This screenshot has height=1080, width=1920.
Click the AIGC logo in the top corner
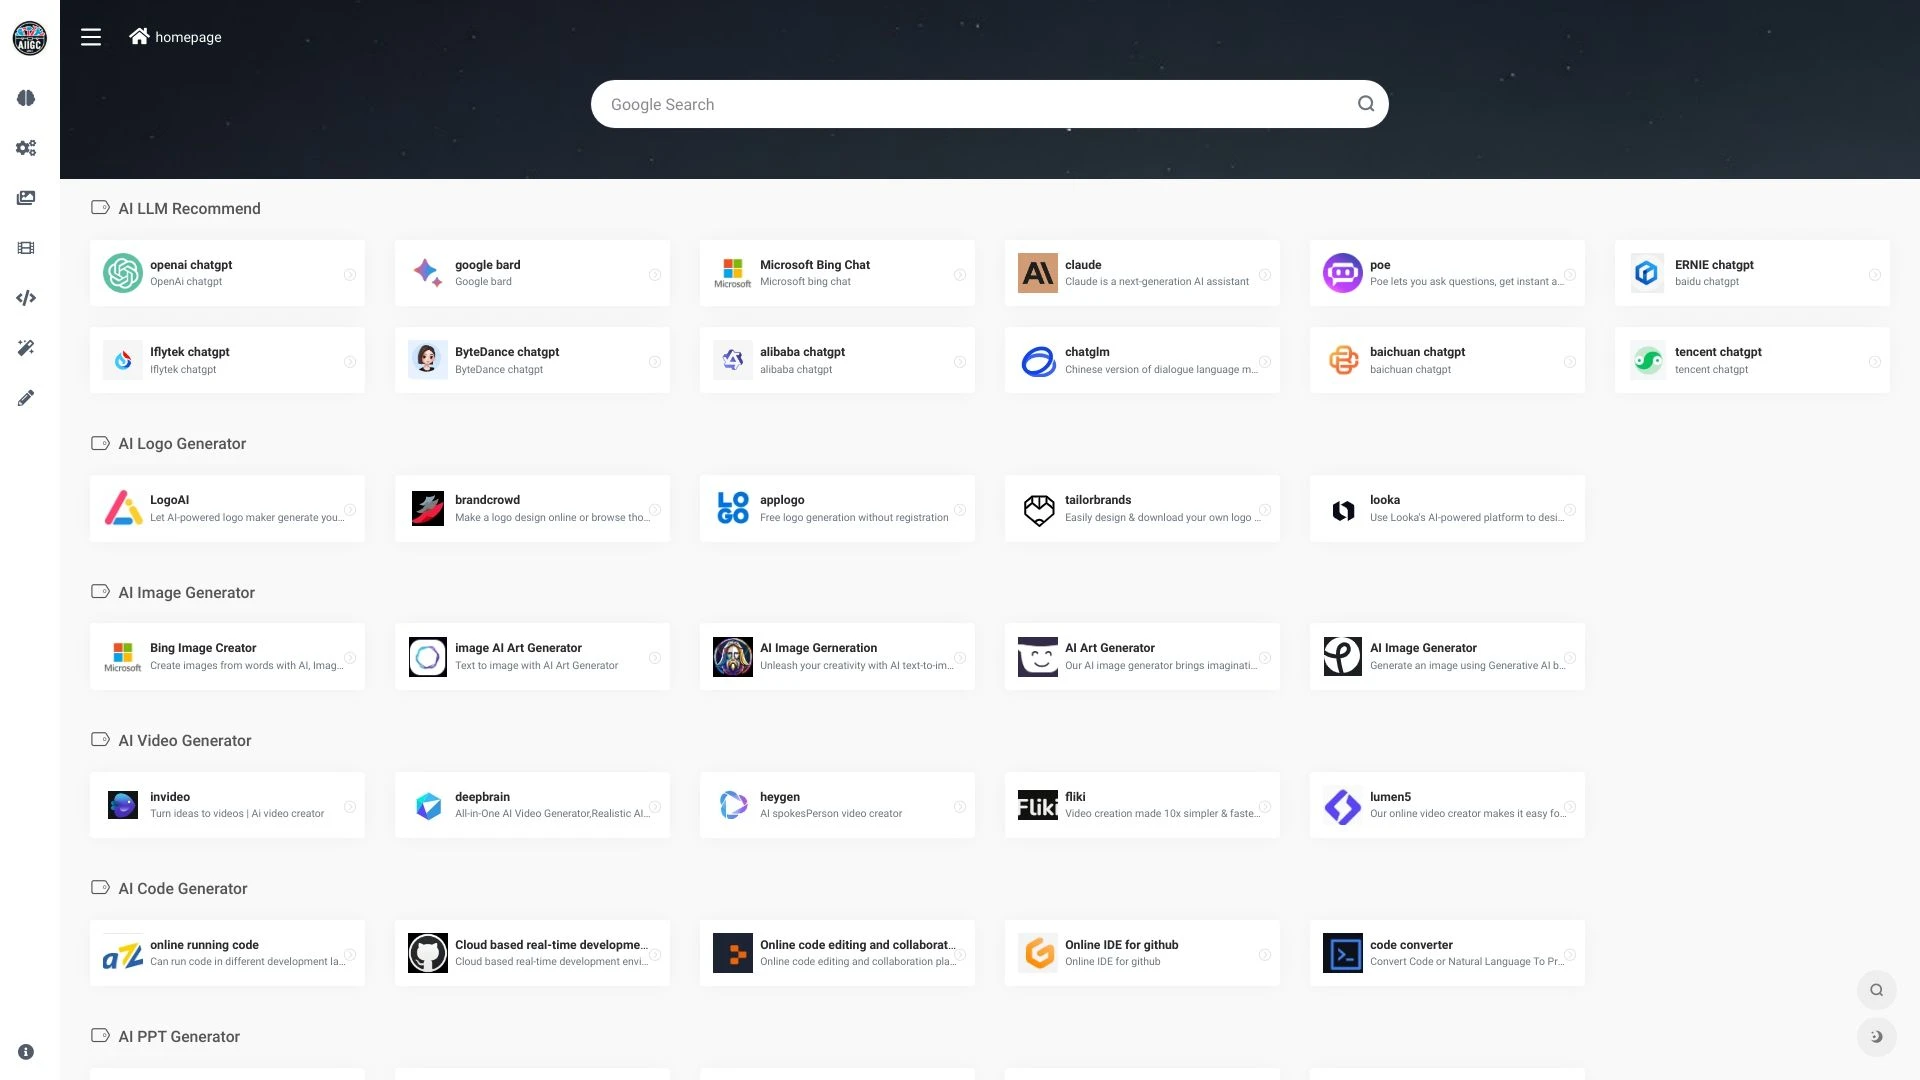(x=29, y=38)
